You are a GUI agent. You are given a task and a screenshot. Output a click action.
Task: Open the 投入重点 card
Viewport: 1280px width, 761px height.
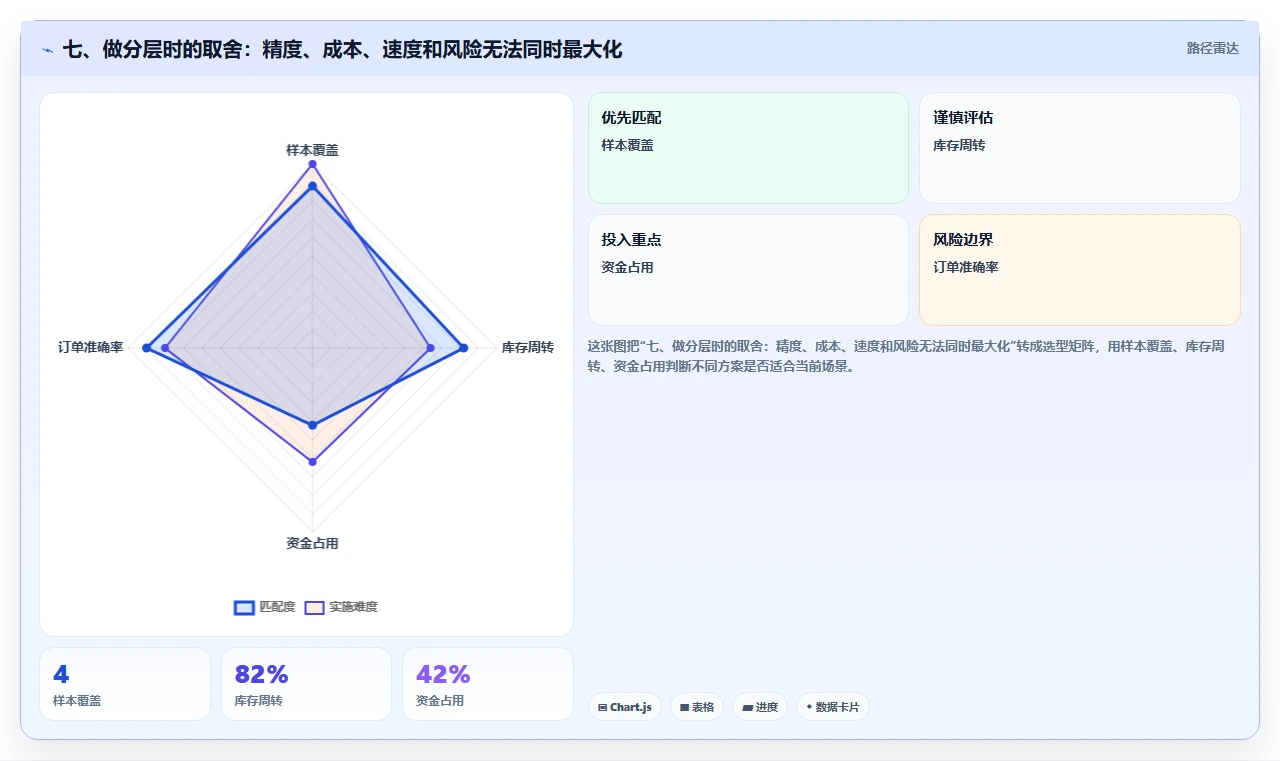tap(748, 270)
